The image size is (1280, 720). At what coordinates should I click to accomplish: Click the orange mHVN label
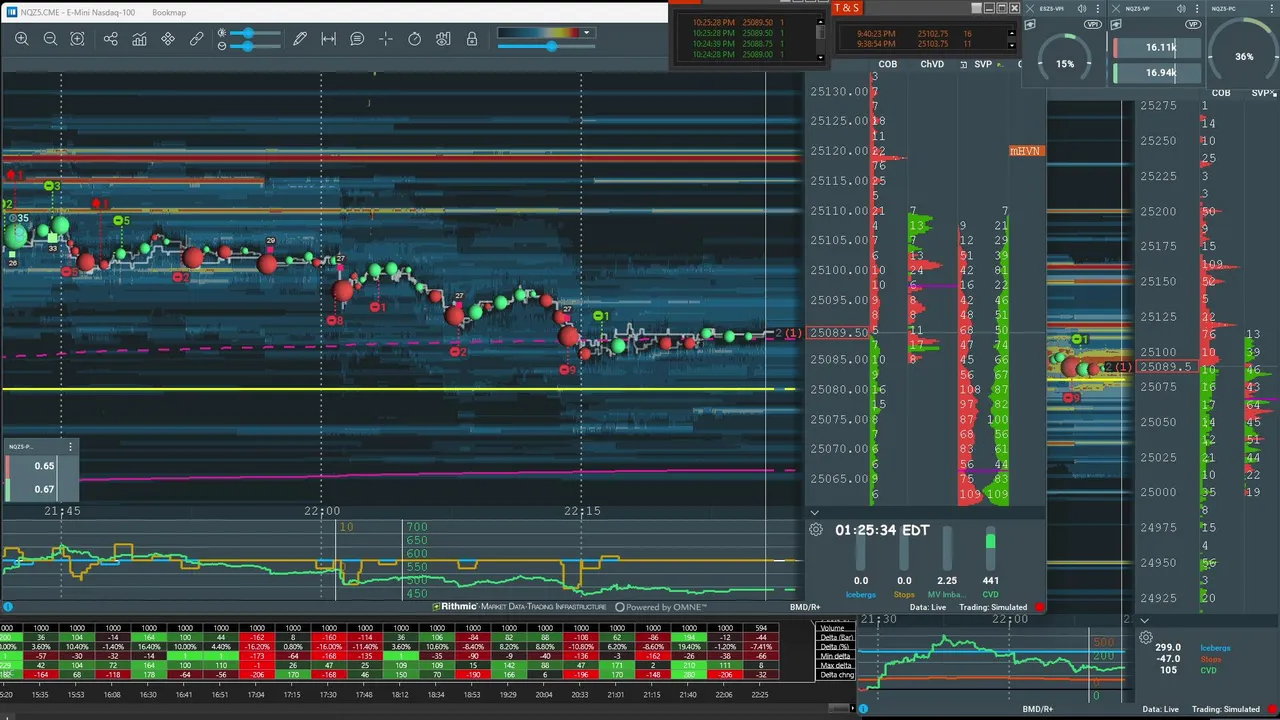(x=1025, y=151)
